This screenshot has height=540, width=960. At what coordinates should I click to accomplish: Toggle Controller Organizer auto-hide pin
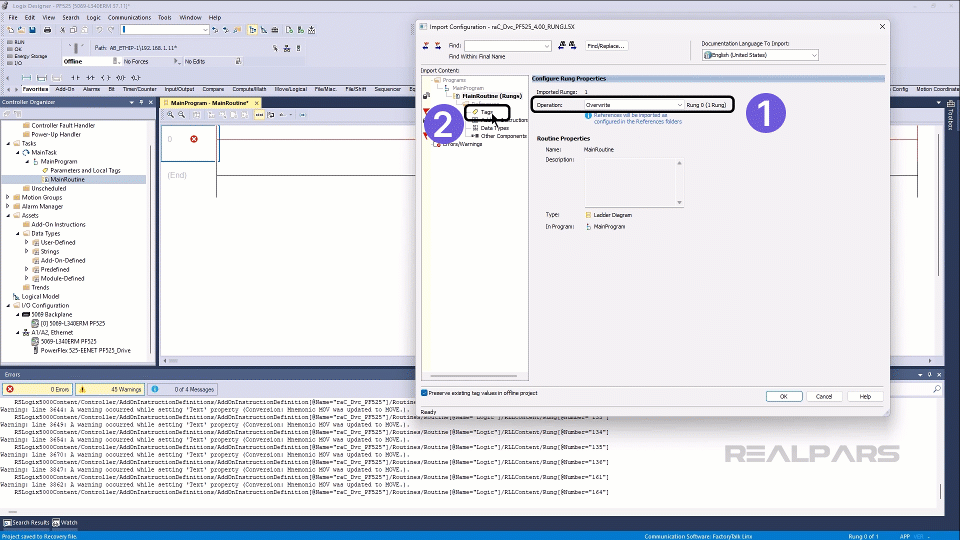[x=141, y=102]
